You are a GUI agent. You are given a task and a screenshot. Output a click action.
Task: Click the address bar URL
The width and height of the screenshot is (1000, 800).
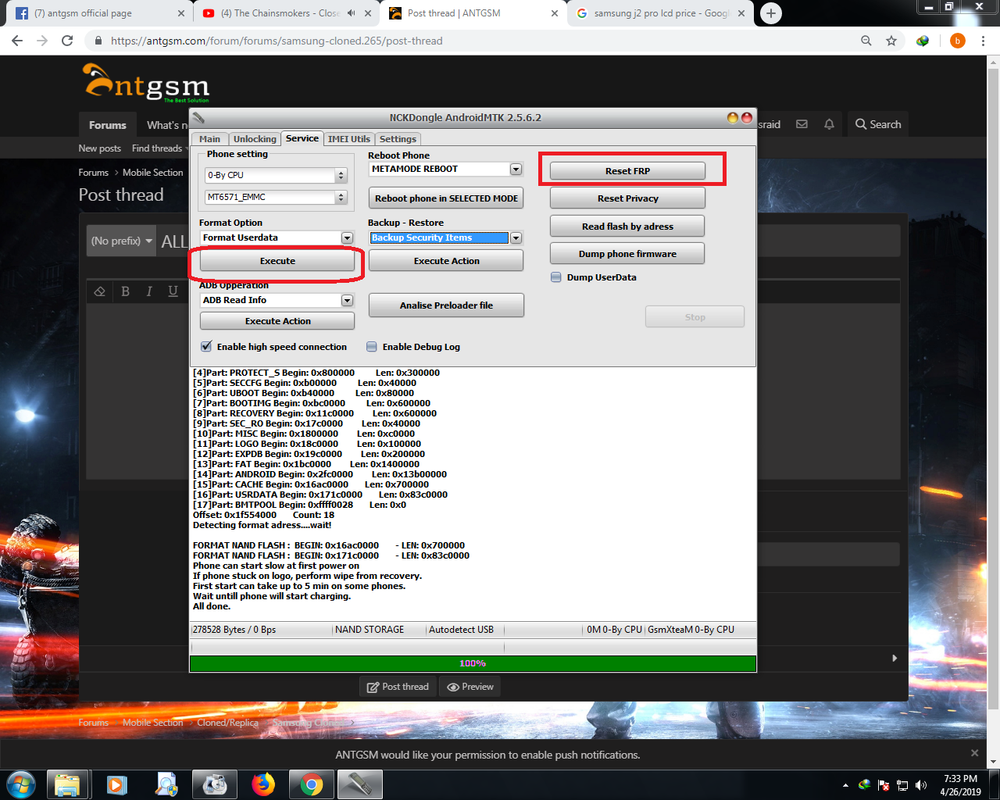click(277, 41)
